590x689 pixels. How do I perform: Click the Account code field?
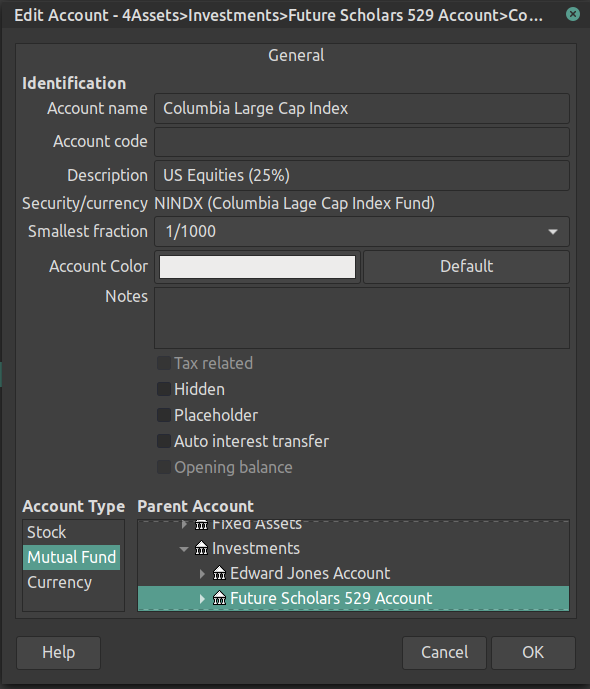[x=362, y=142]
